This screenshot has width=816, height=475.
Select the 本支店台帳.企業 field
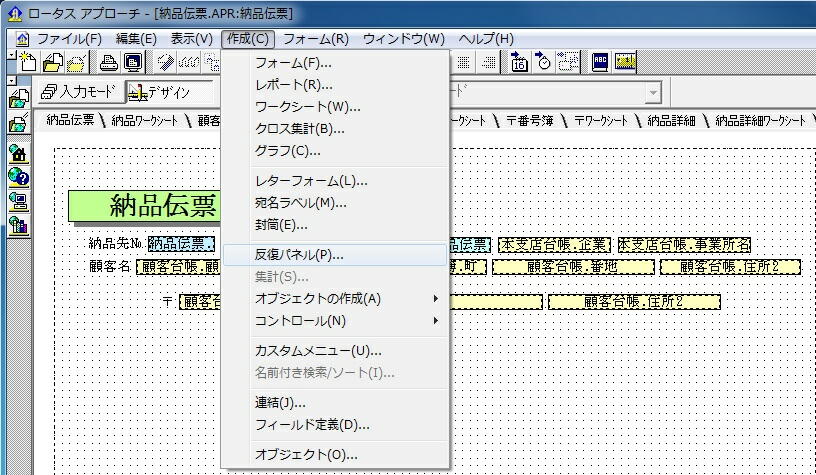(554, 245)
